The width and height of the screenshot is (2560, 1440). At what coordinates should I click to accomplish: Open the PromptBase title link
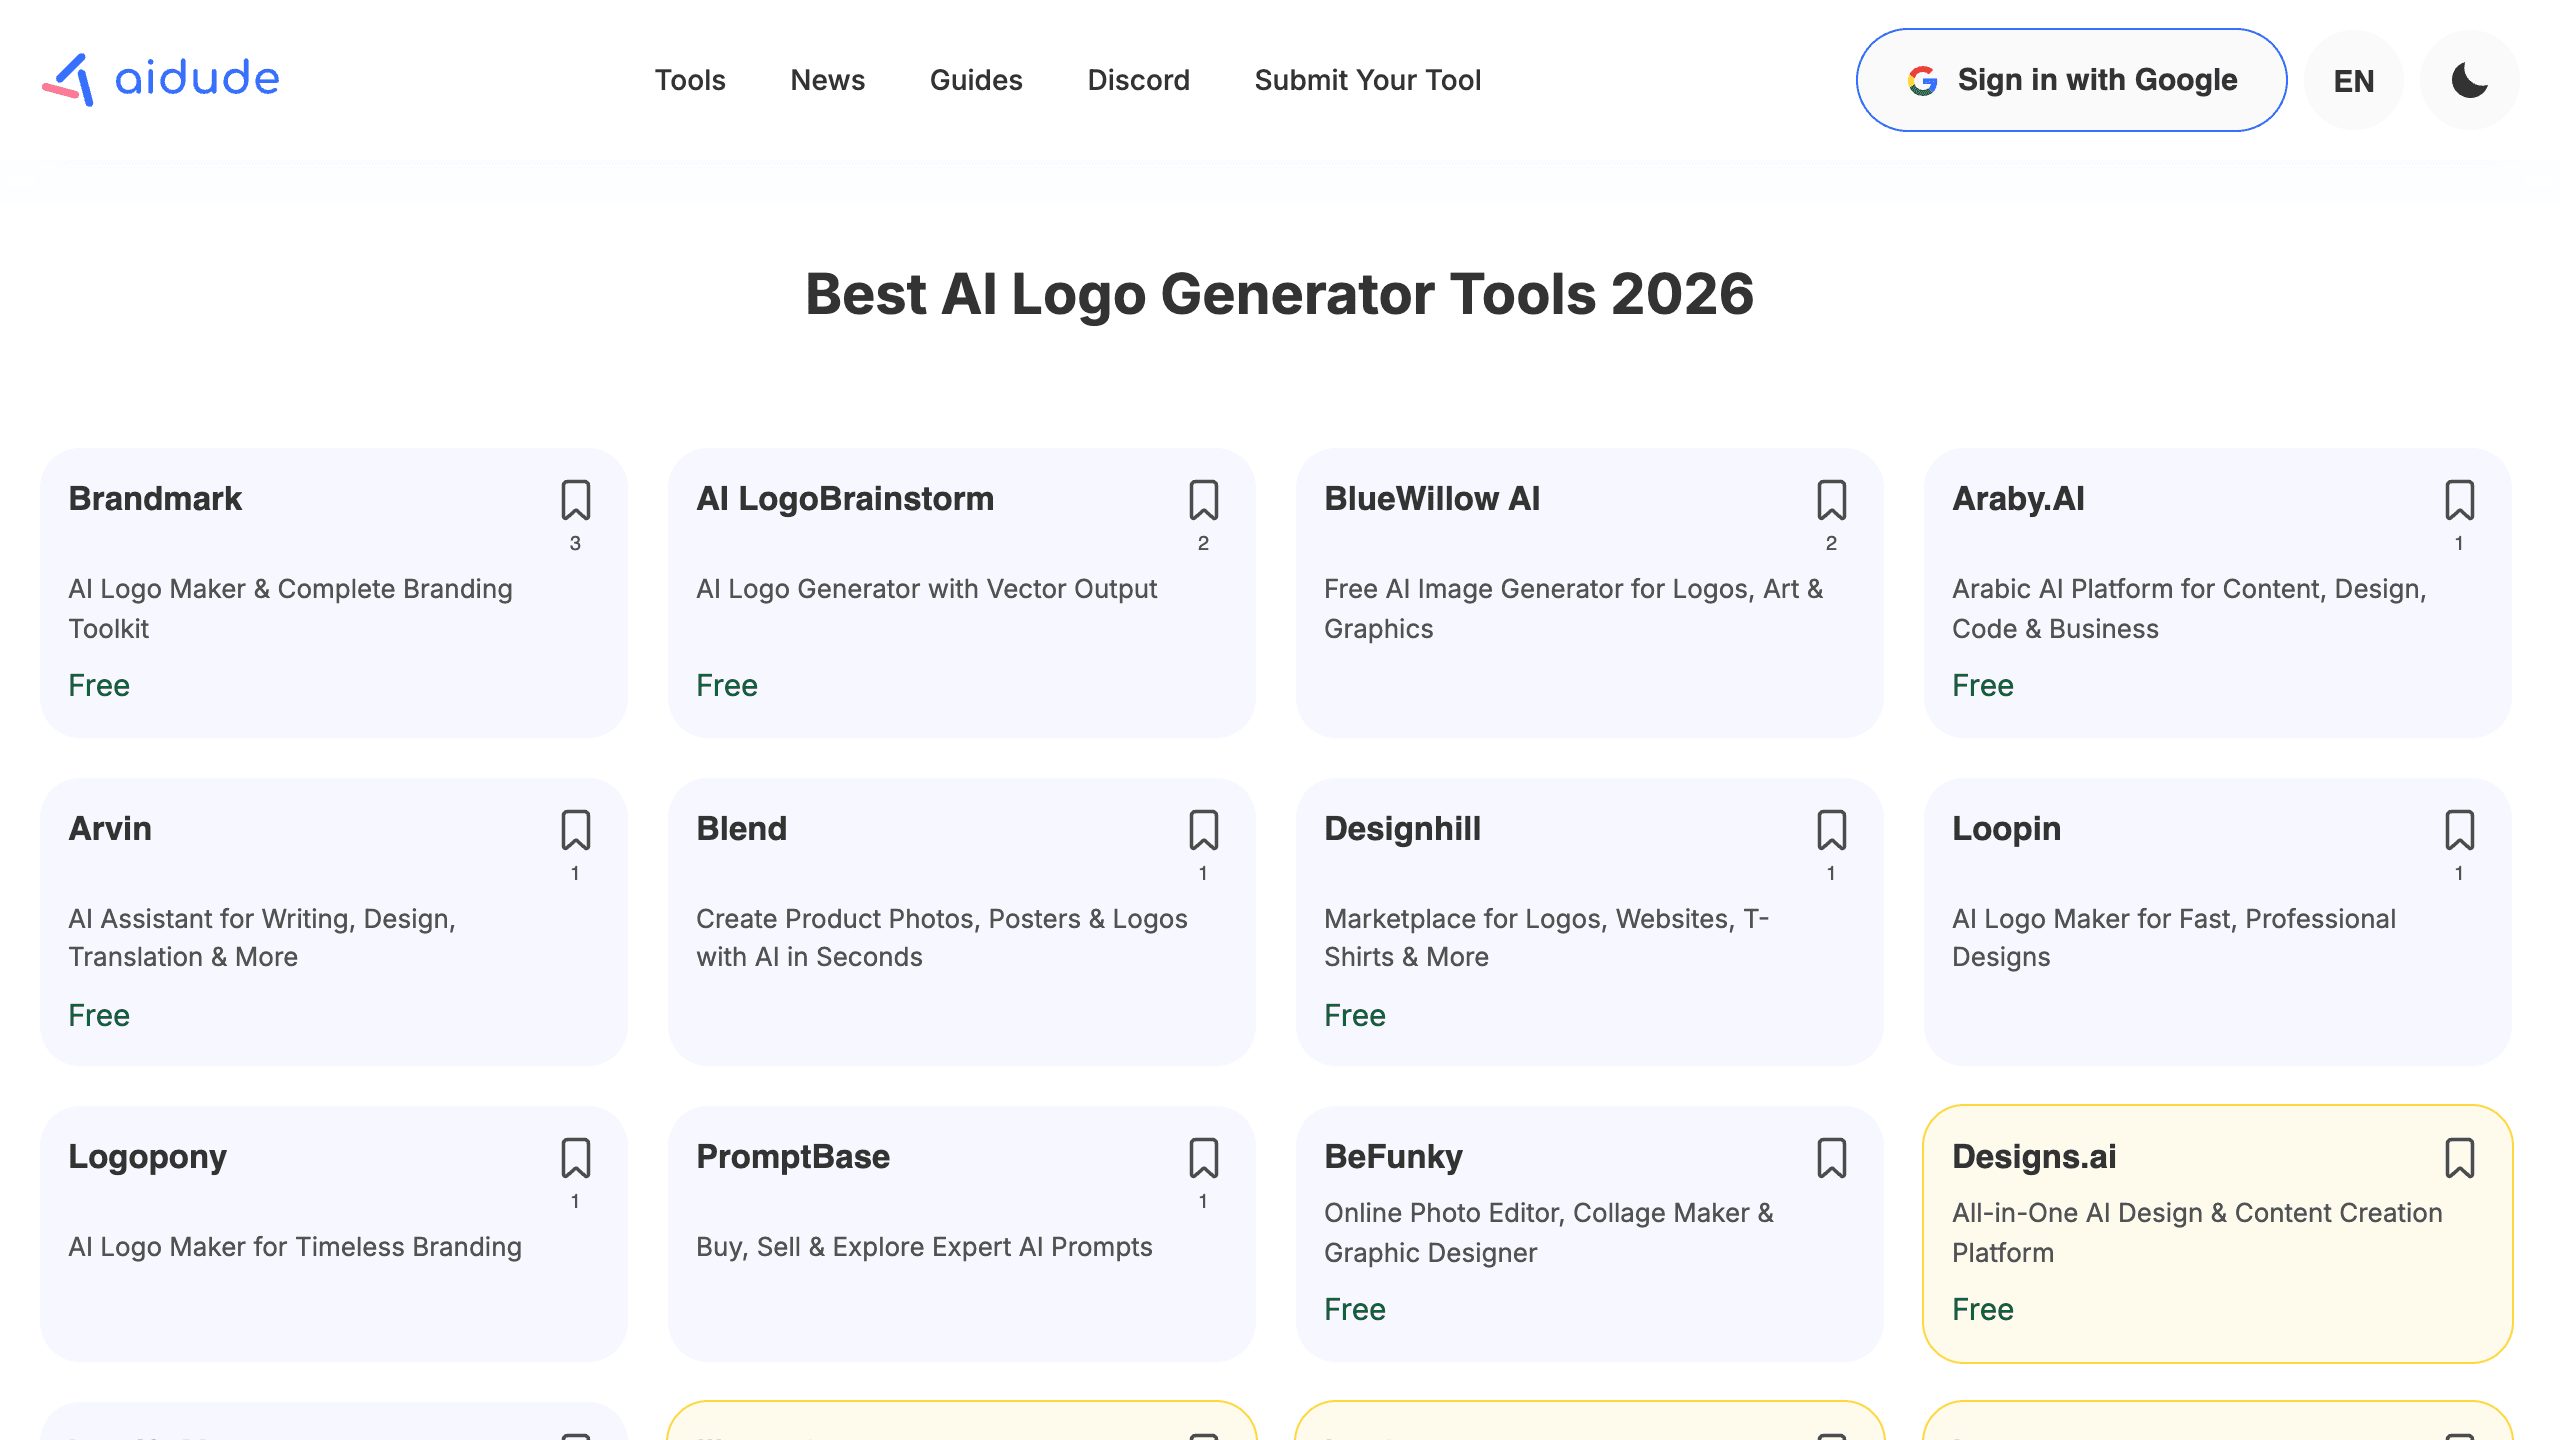click(x=793, y=1156)
